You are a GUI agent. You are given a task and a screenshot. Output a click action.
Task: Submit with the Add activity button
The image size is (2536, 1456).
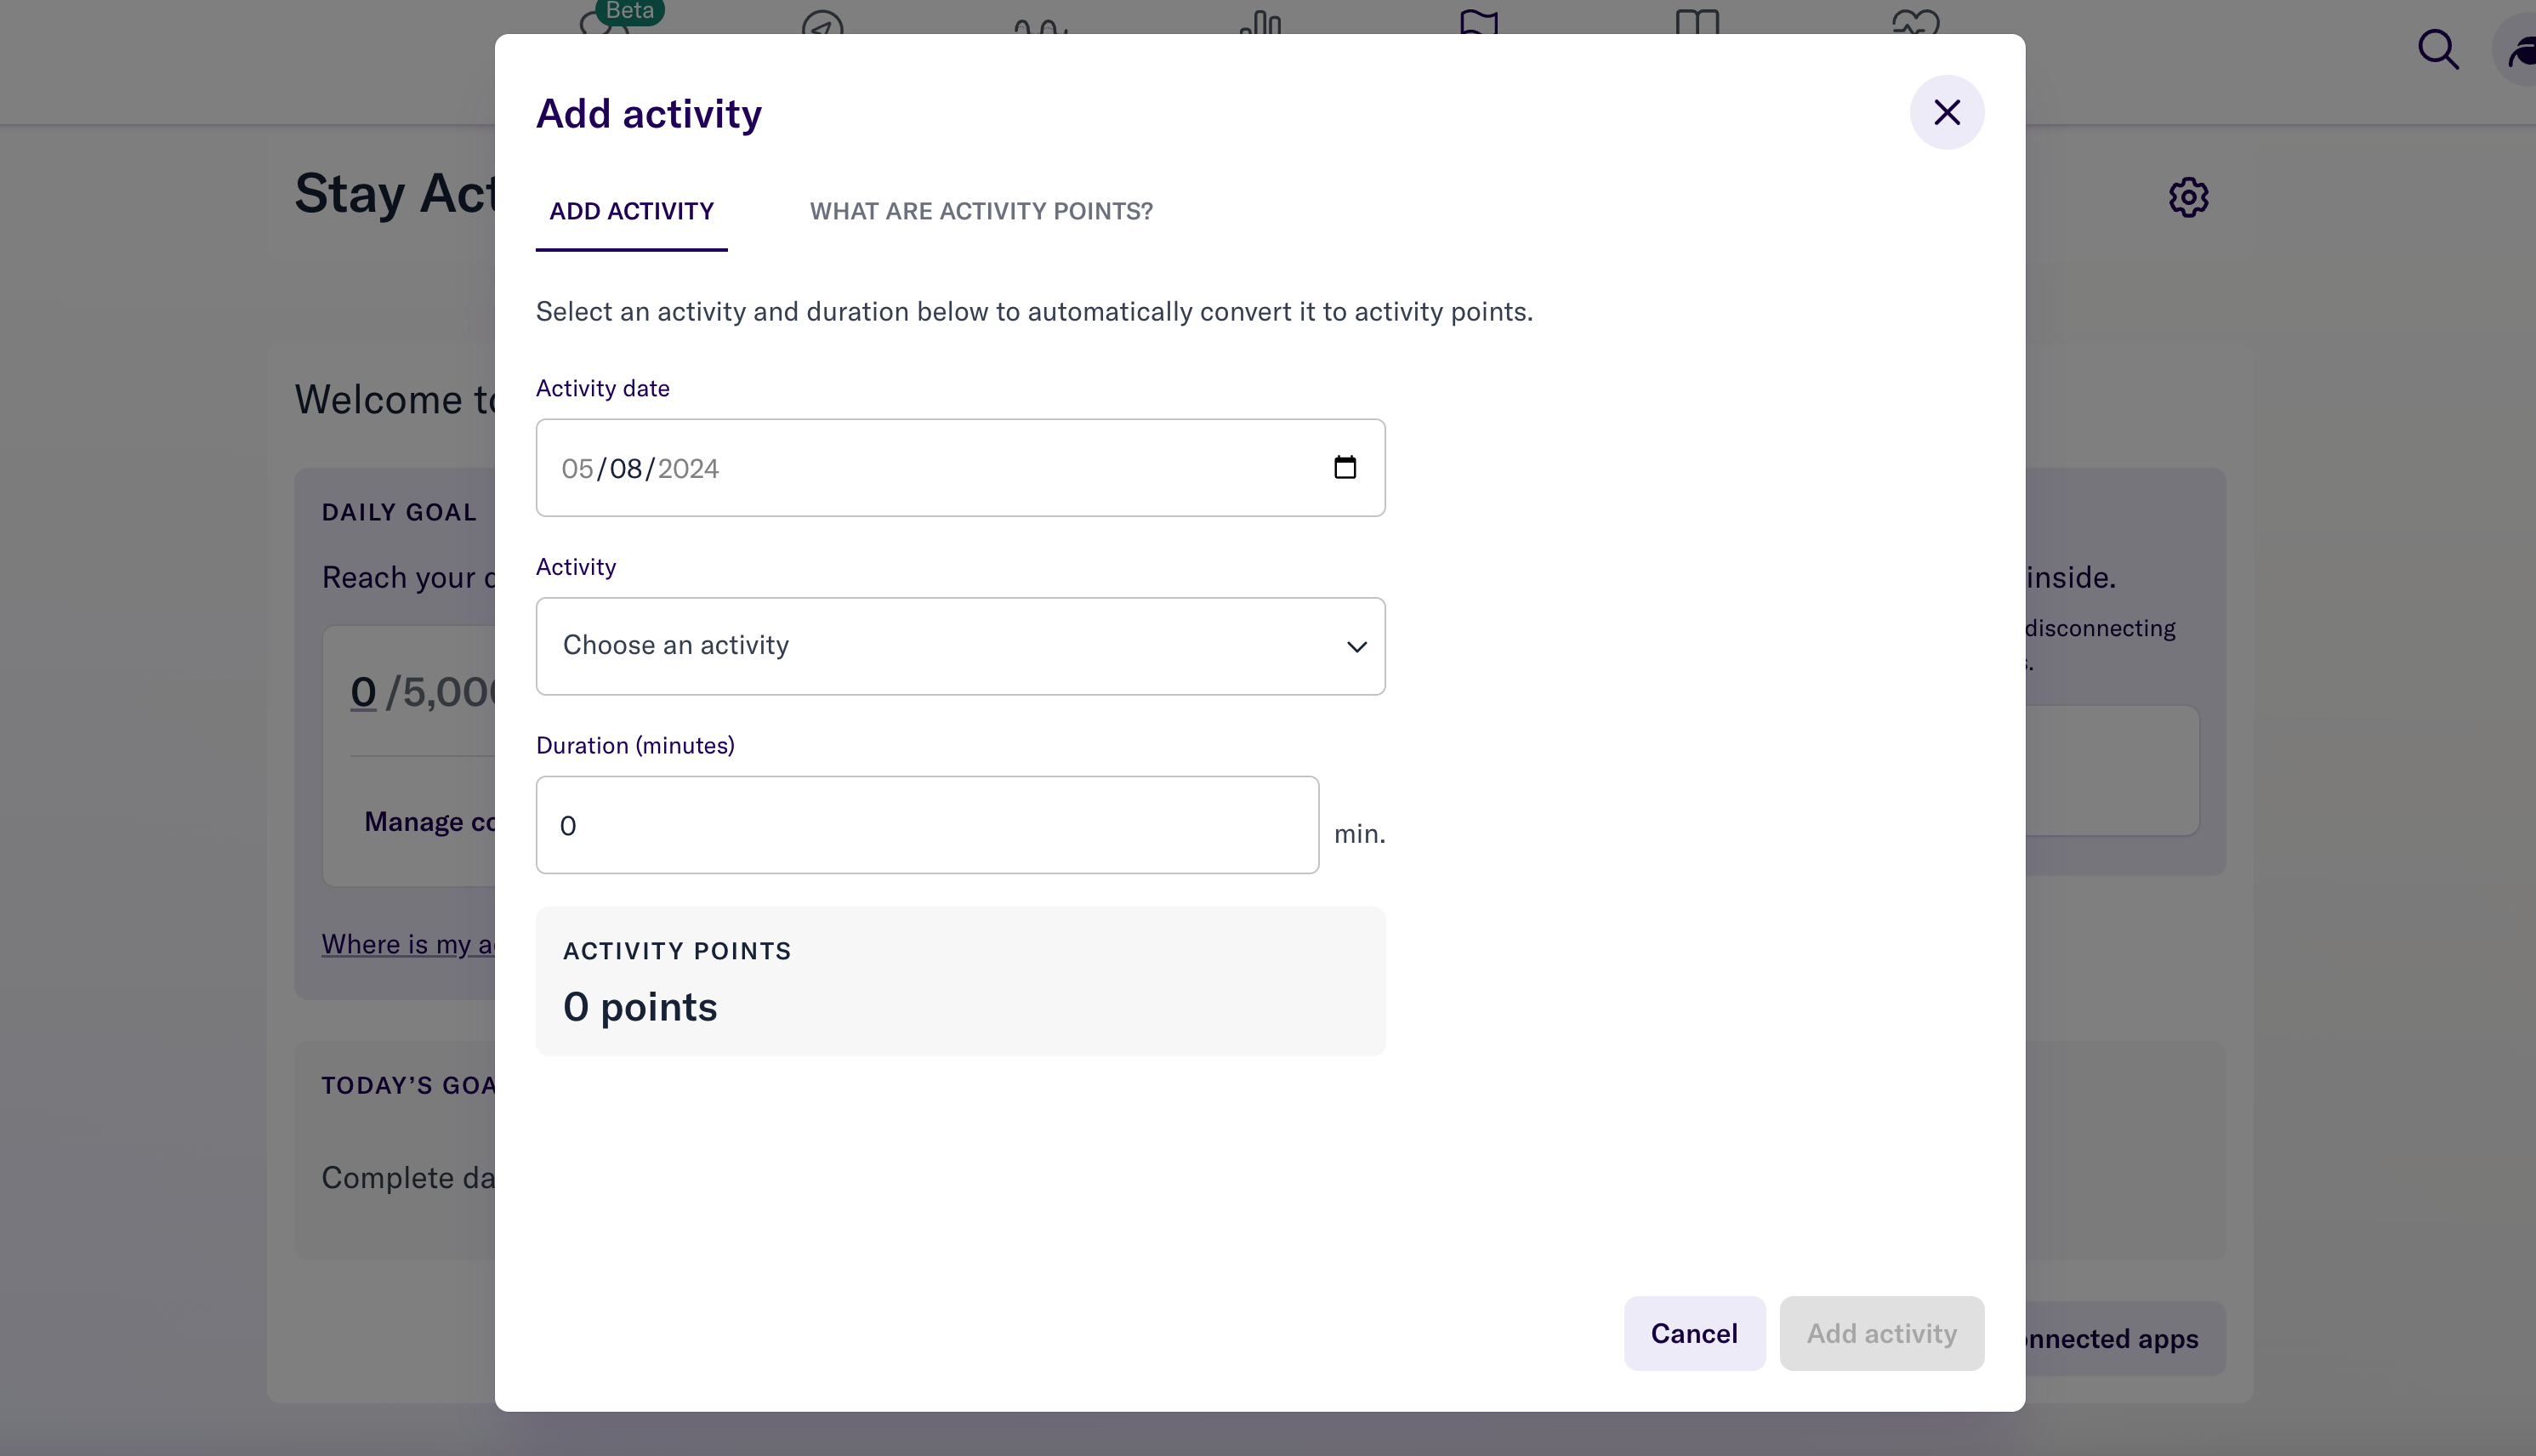(1880, 1332)
